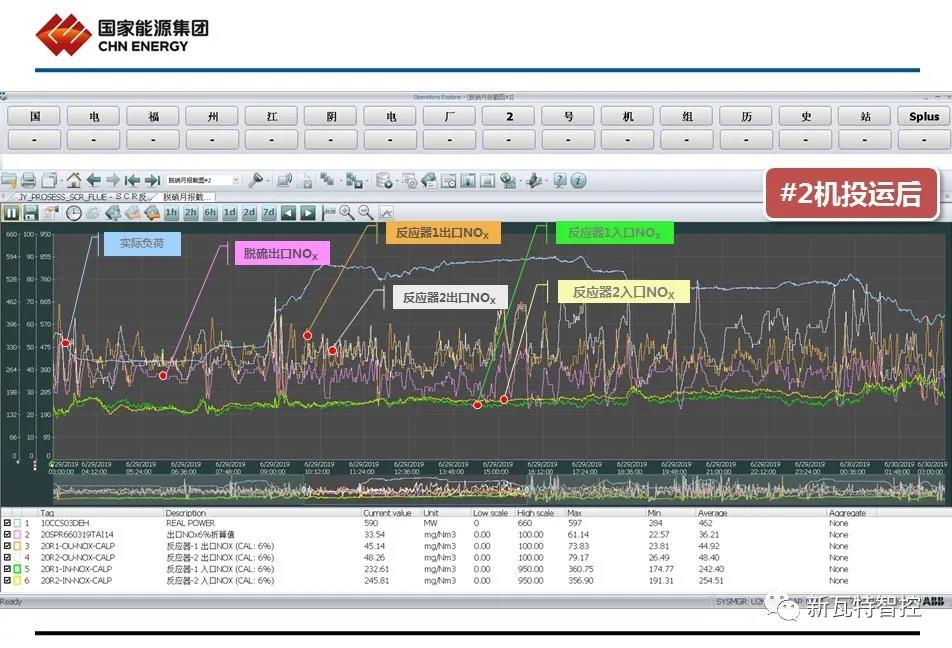Select the current value 232.61 cell
The width and height of the screenshot is (952, 648).
pyautogui.click(x=376, y=569)
